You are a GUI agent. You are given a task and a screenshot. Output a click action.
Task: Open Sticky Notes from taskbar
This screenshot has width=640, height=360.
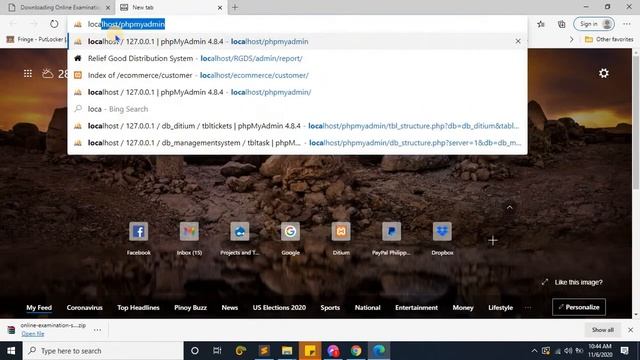[310, 351]
